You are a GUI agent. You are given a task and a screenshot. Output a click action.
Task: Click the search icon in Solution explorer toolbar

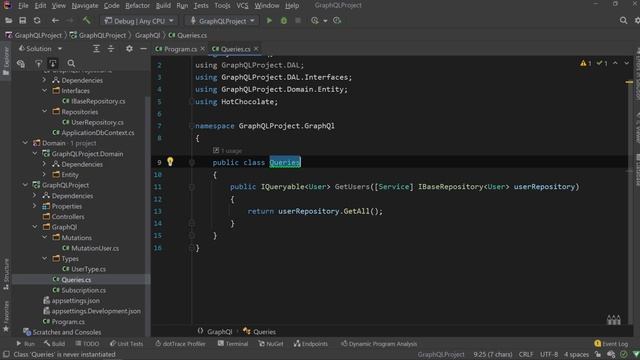(71, 63)
